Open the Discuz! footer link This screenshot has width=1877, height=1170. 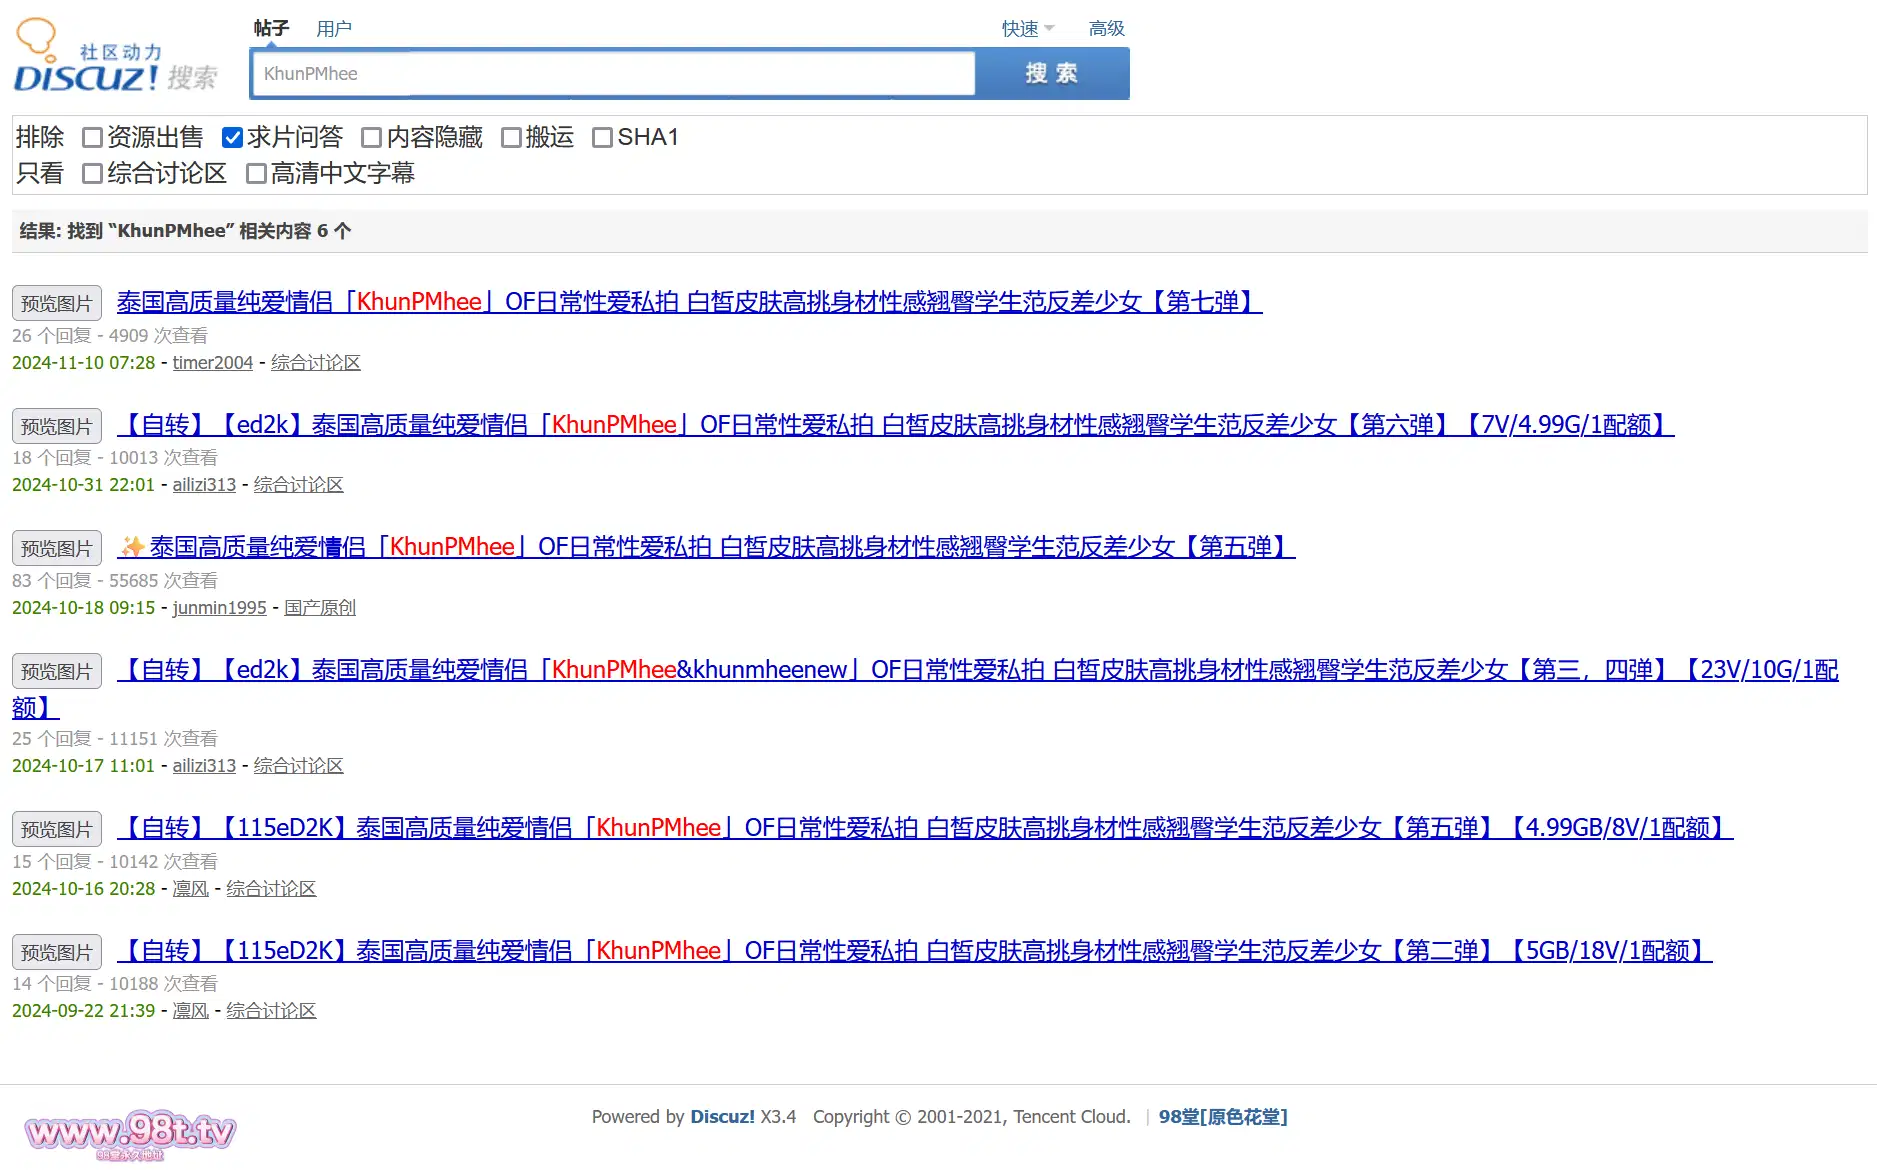(x=722, y=1116)
